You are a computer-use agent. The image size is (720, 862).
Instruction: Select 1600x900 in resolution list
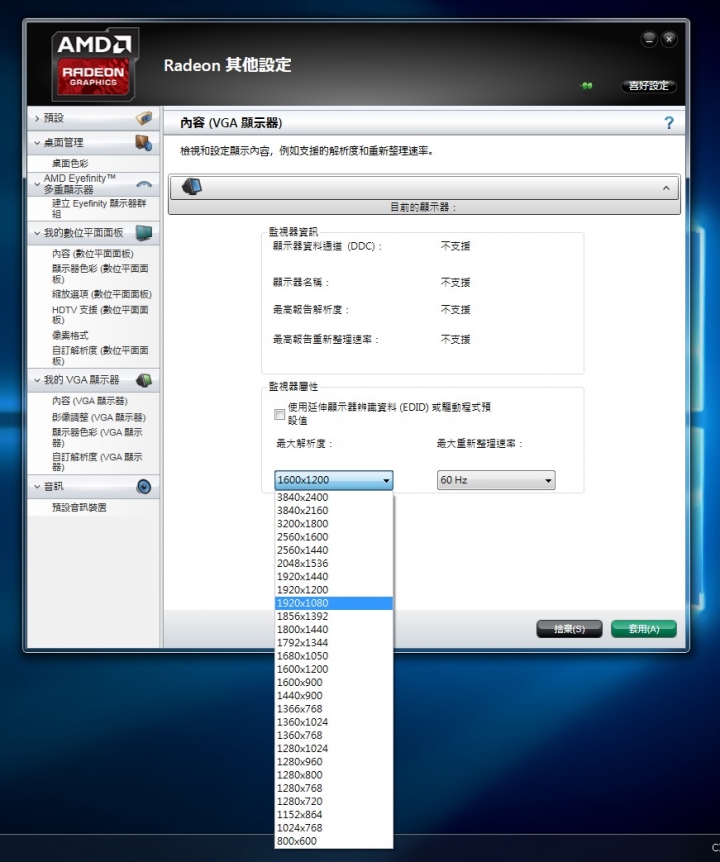click(x=334, y=682)
